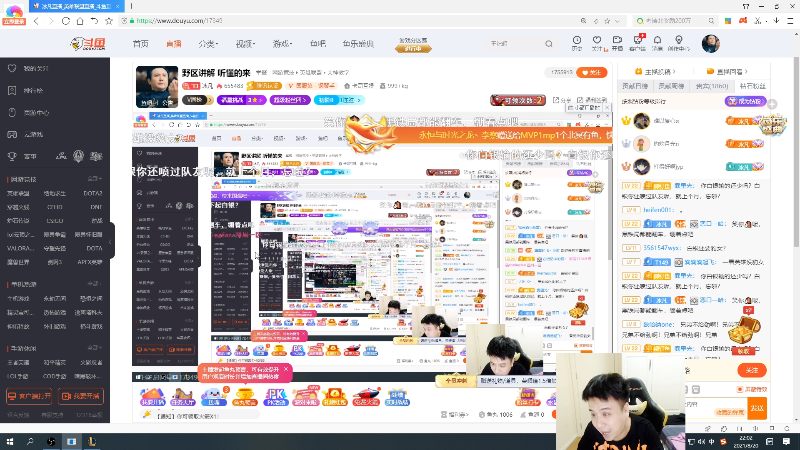This screenshot has height=450, width=800.
Task: Click the header search input field
Action: point(513,44)
